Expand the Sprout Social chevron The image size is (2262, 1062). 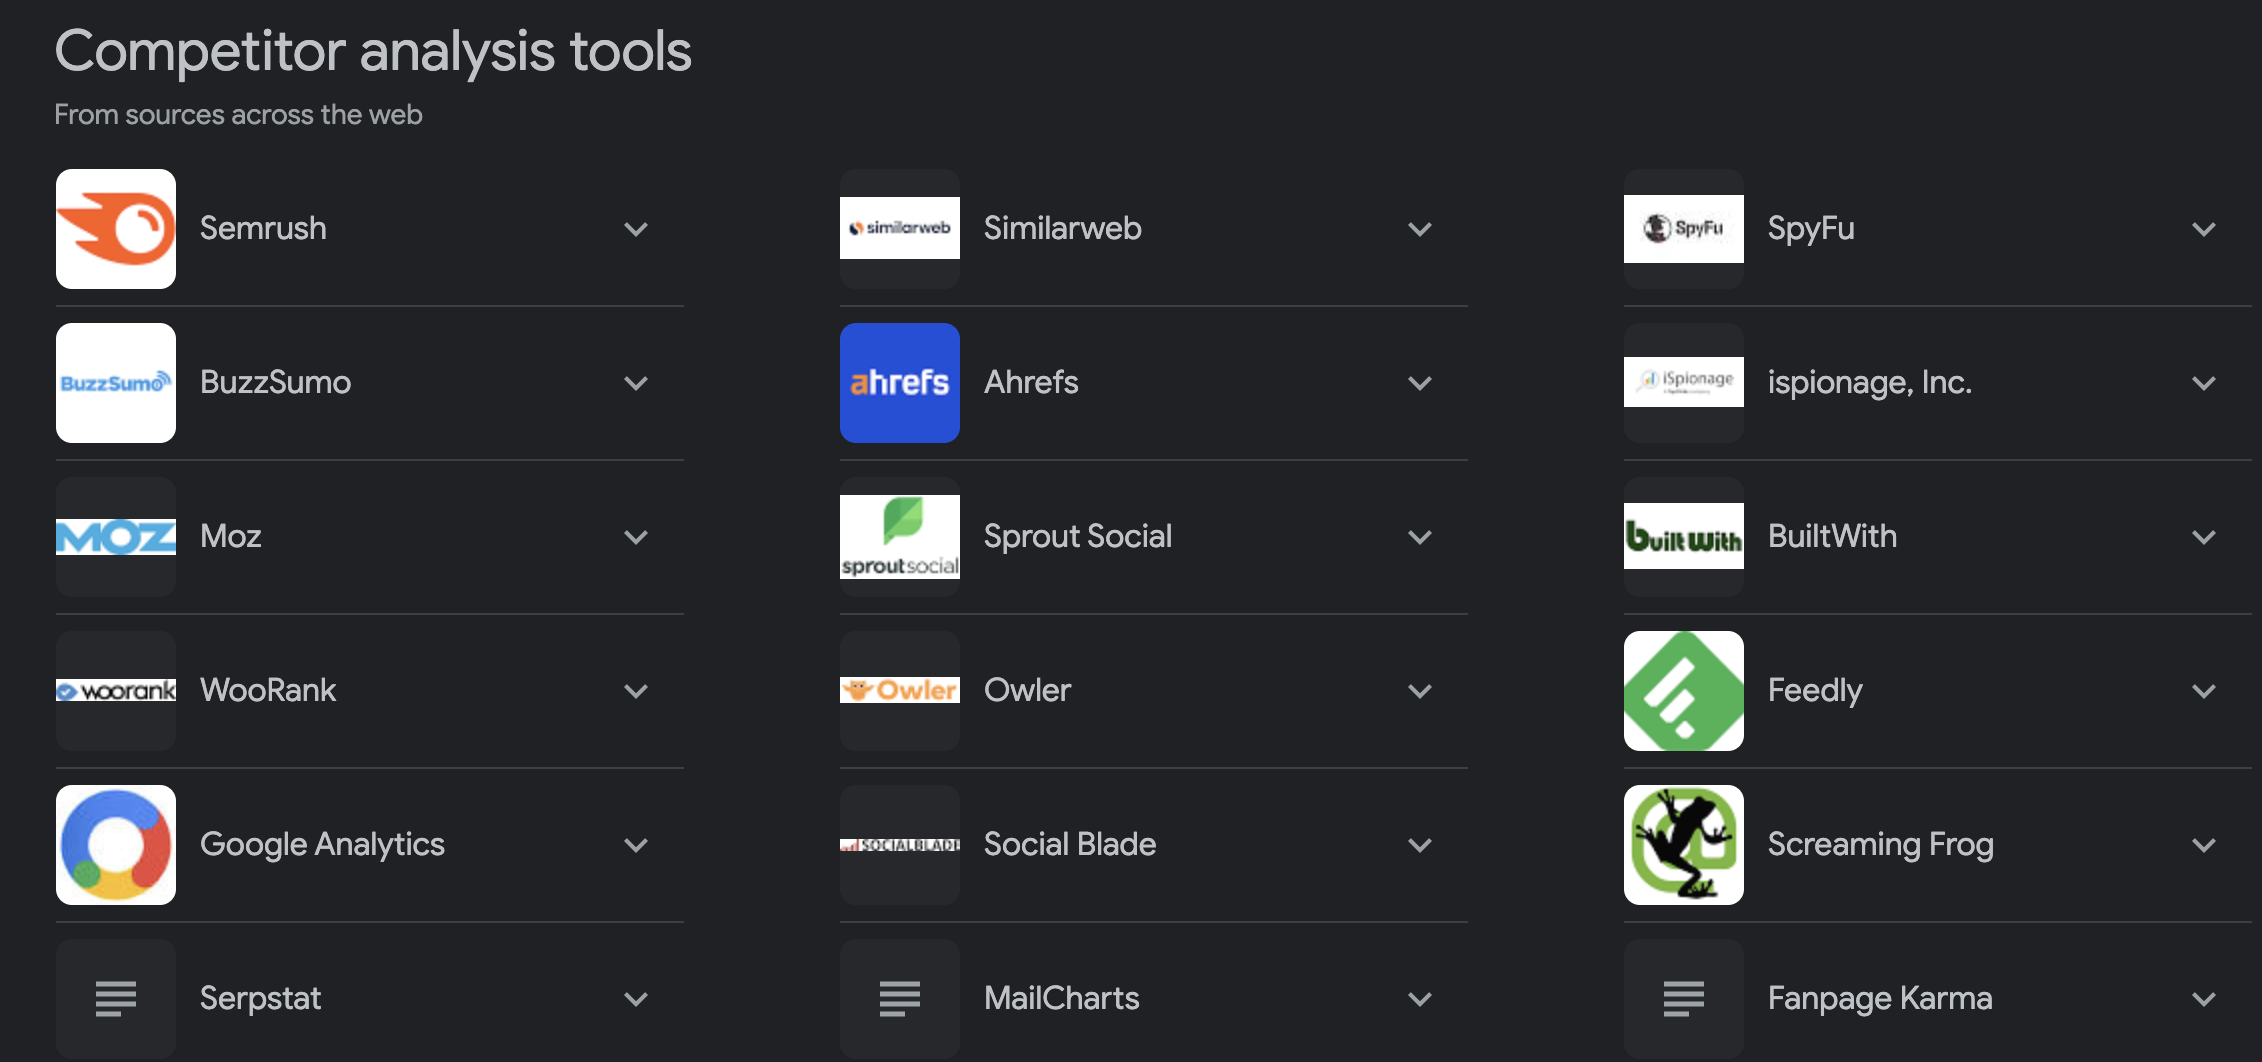(x=1420, y=537)
